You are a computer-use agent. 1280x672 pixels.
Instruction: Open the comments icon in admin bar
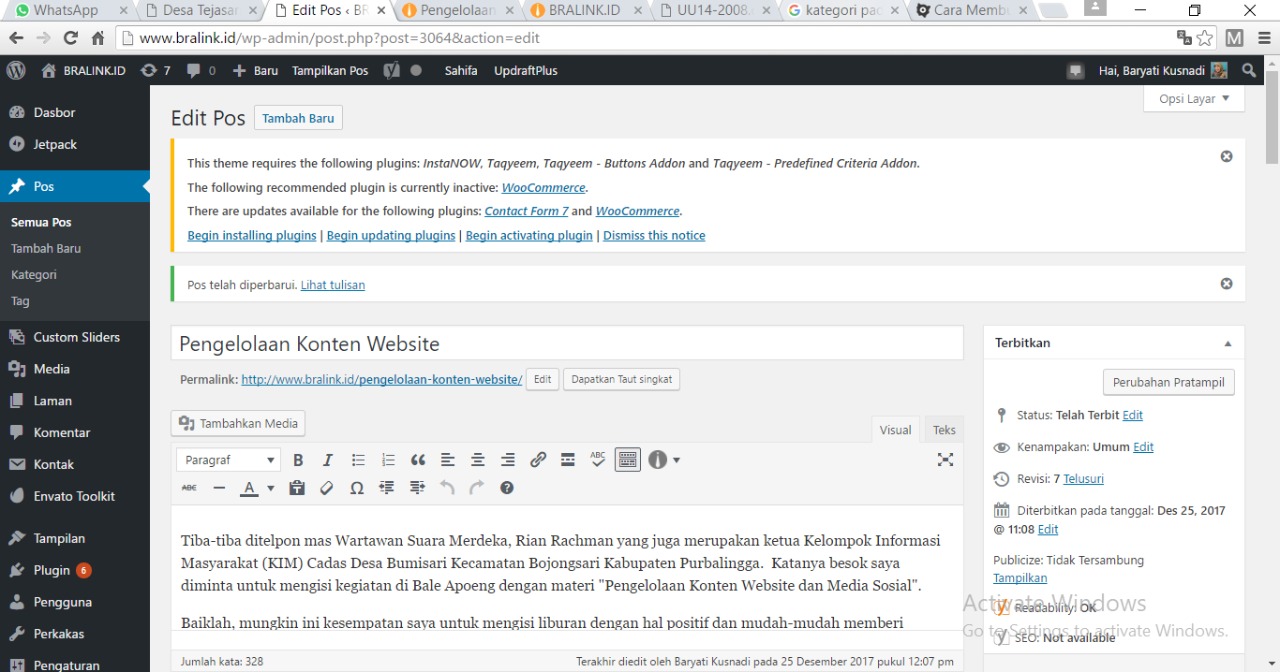(x=201, y=71)
